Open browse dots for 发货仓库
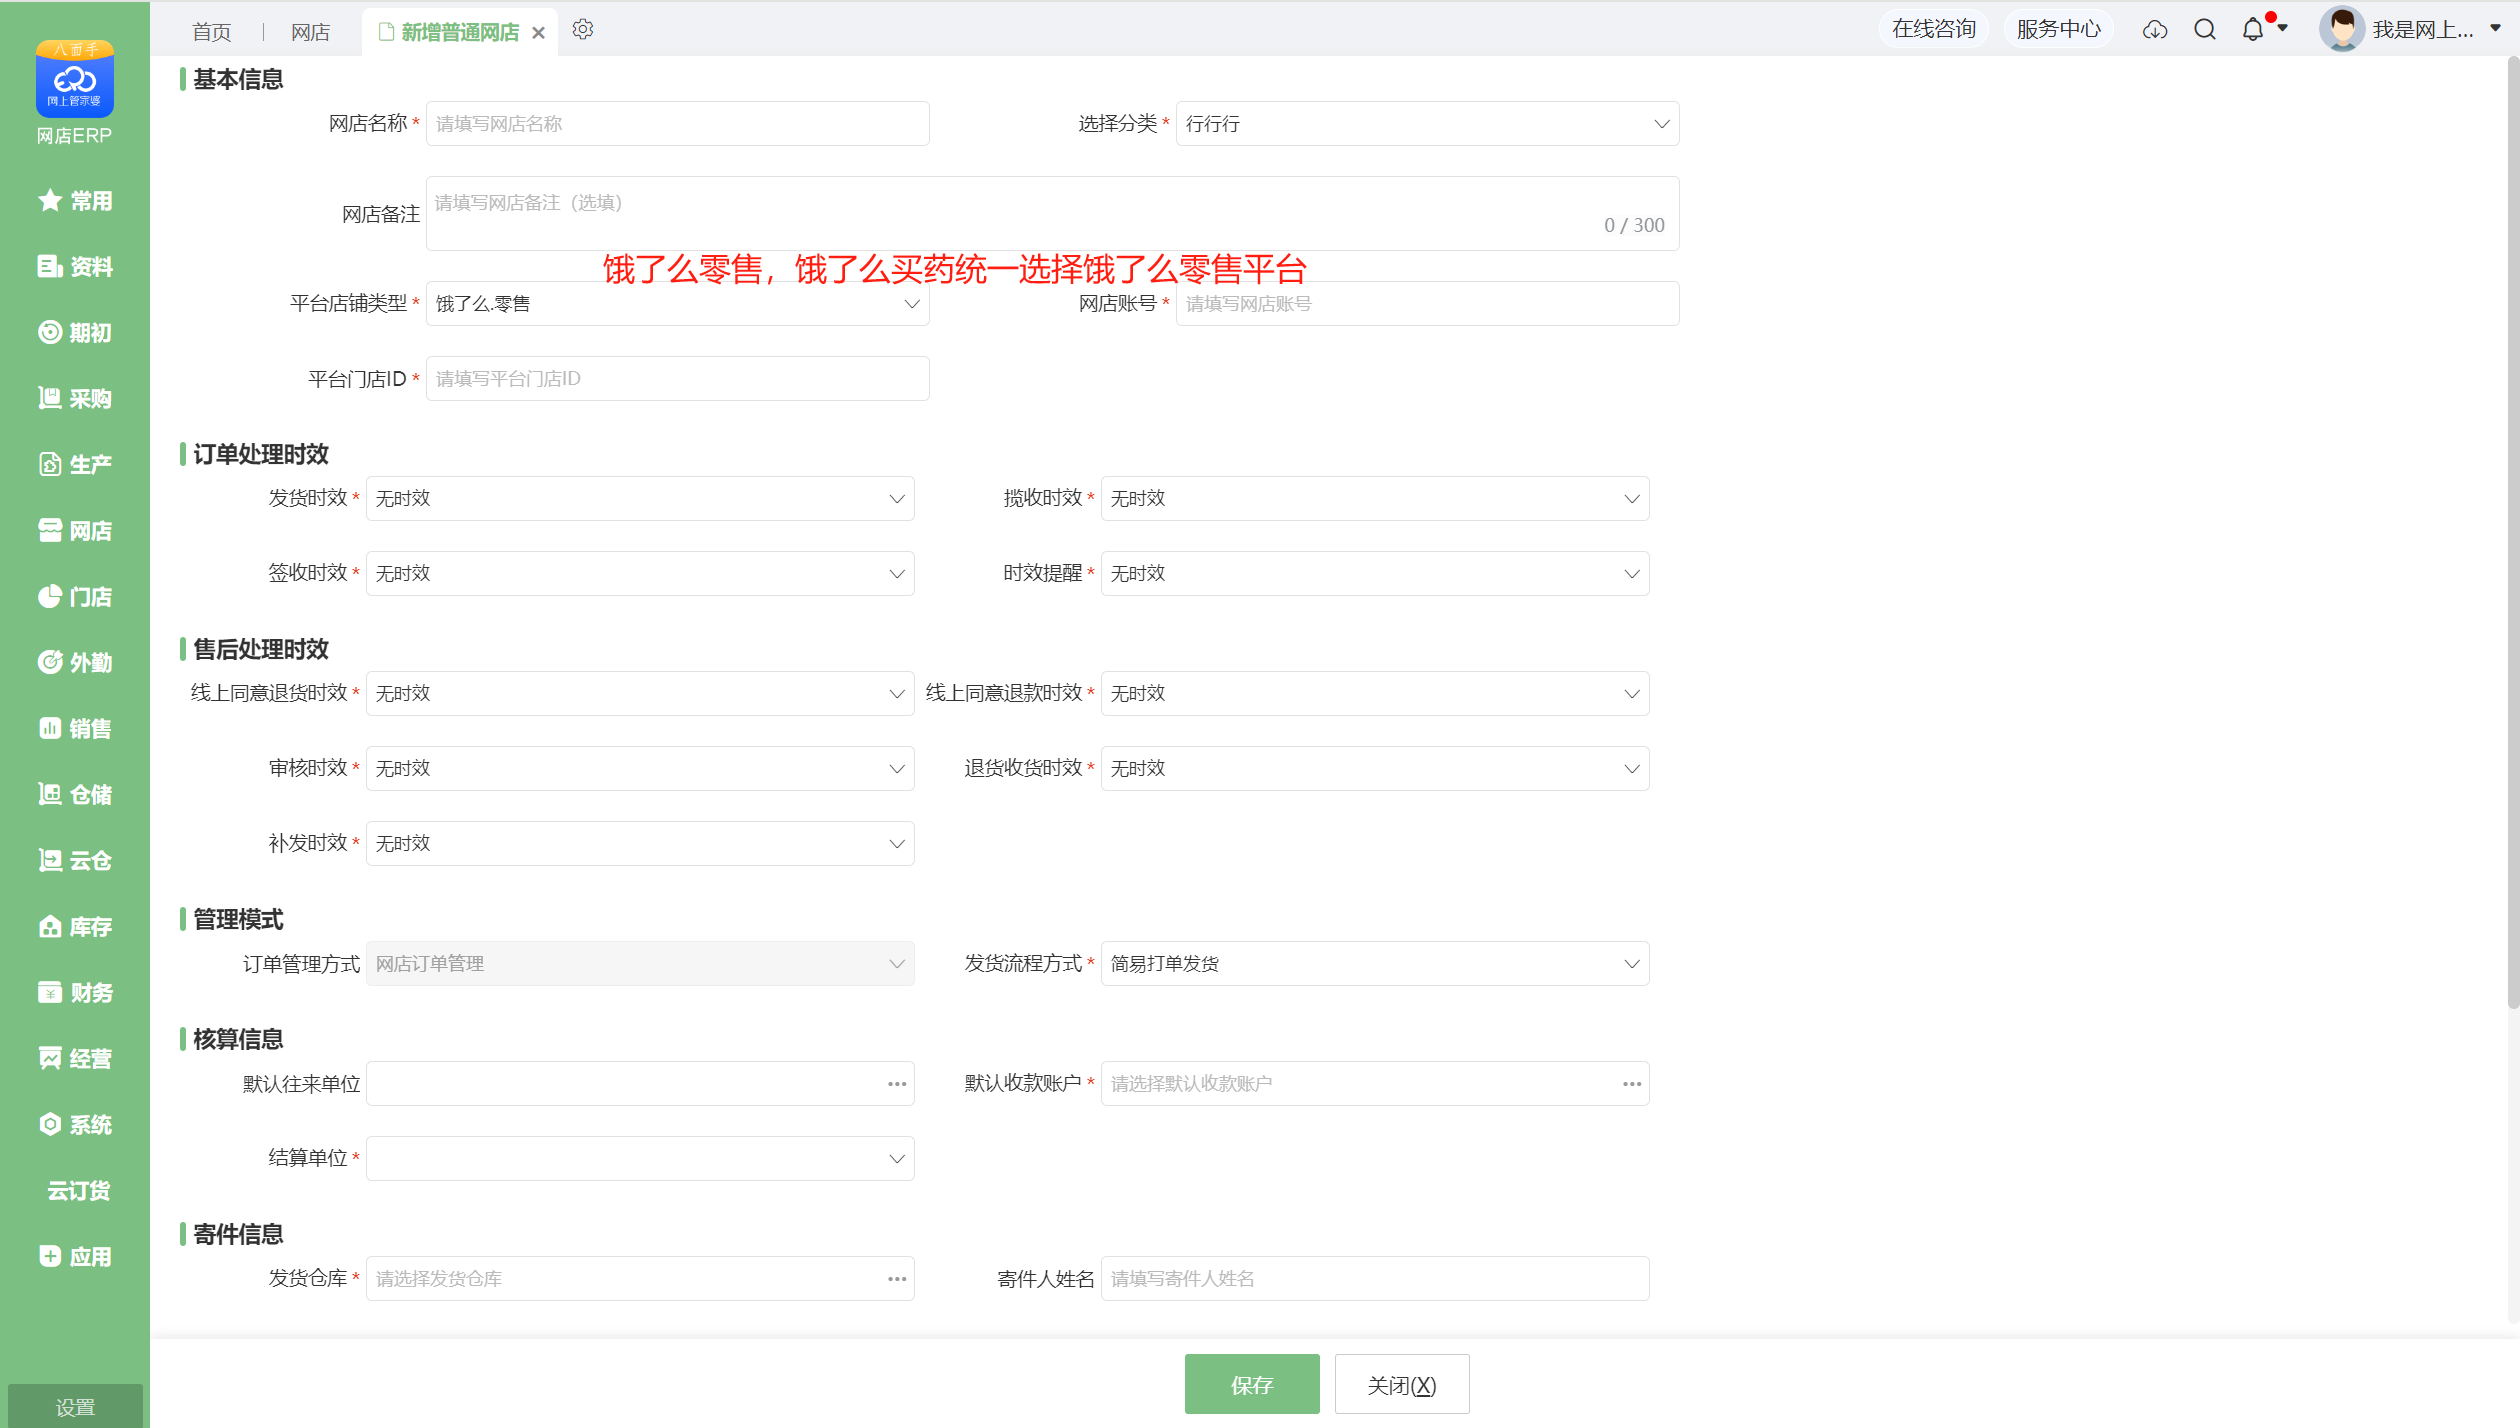Screen dimensions: 2520x1428 click(897, 1279)
